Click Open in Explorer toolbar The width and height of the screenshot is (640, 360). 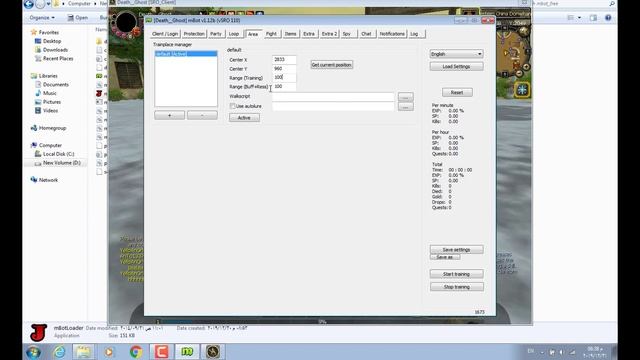(x=78, y=18)
